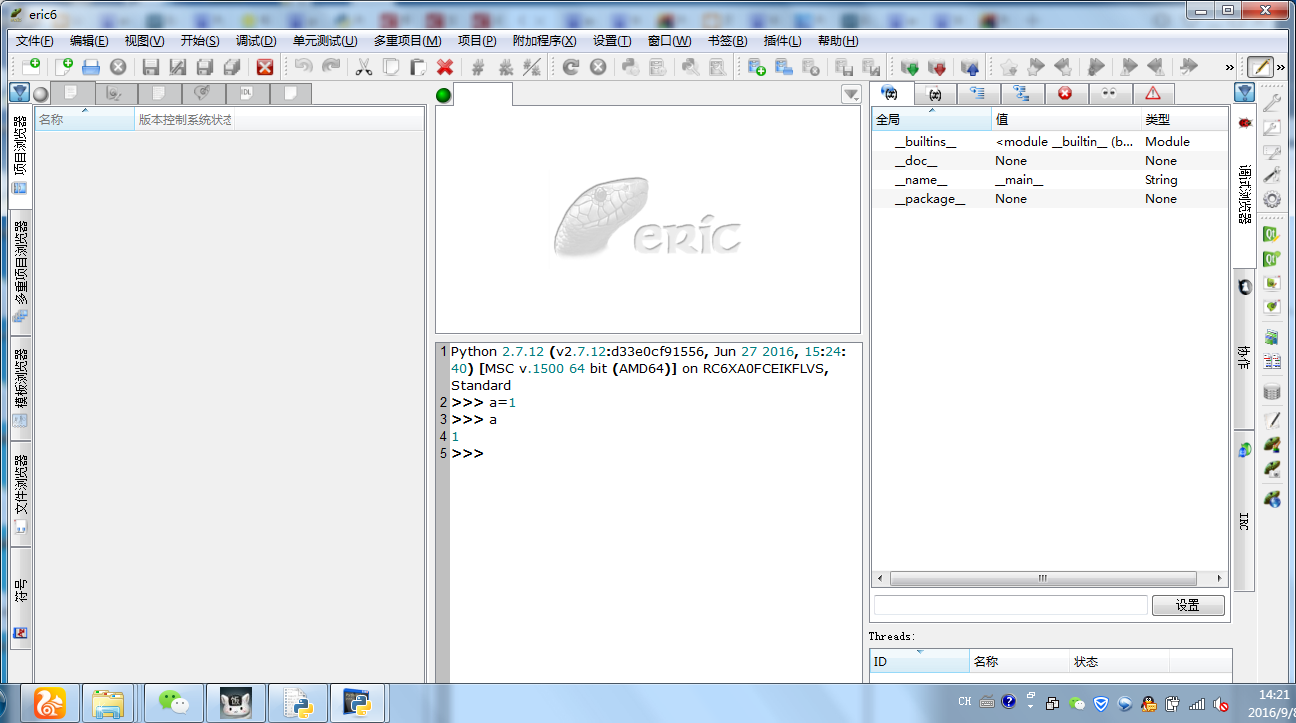Open the 编辑(E) menu
This screenshot has height=723, width=1296.
pos(89,41)
